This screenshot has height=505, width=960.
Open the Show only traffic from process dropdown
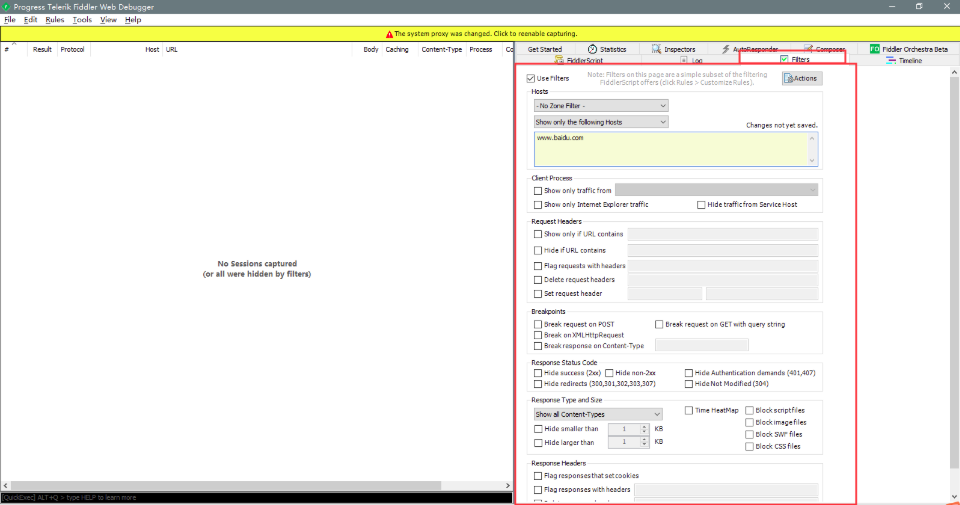pyautogui.click(x=716, y=190)
